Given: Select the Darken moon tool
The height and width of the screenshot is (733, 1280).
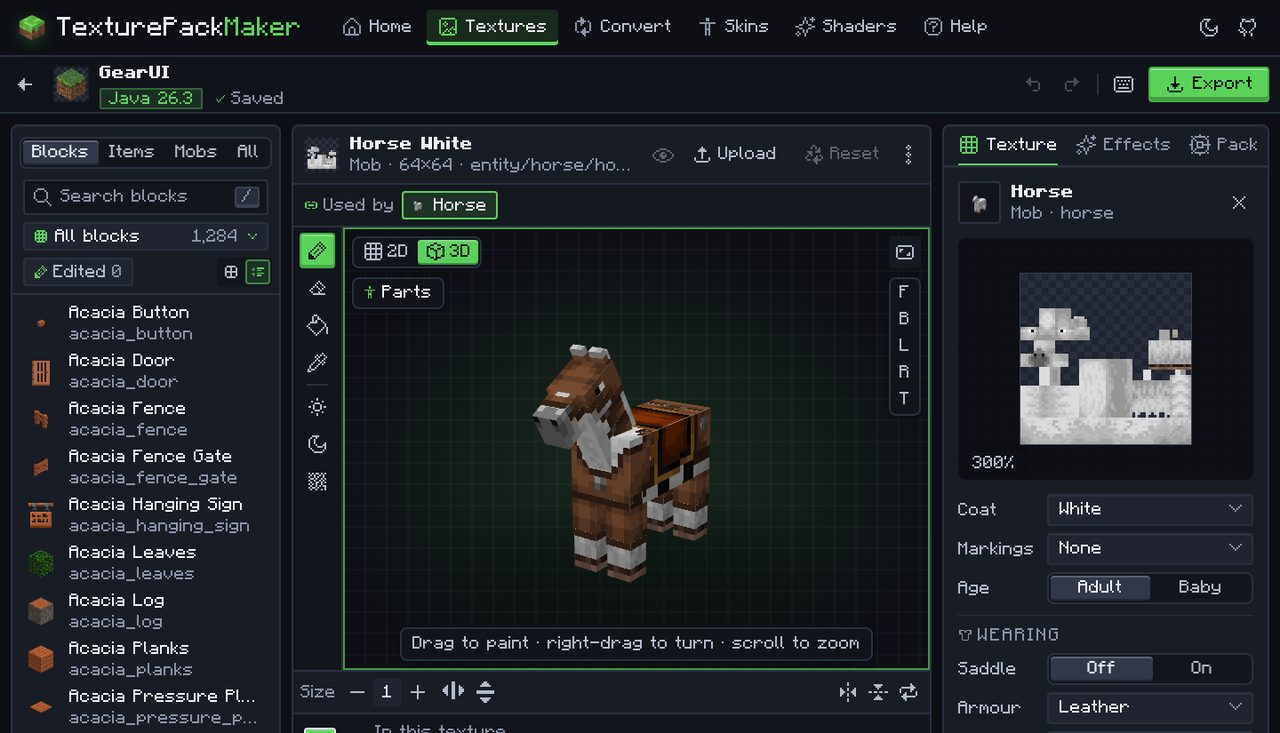Looking at the screenshot, I should (x=317, y=444).
